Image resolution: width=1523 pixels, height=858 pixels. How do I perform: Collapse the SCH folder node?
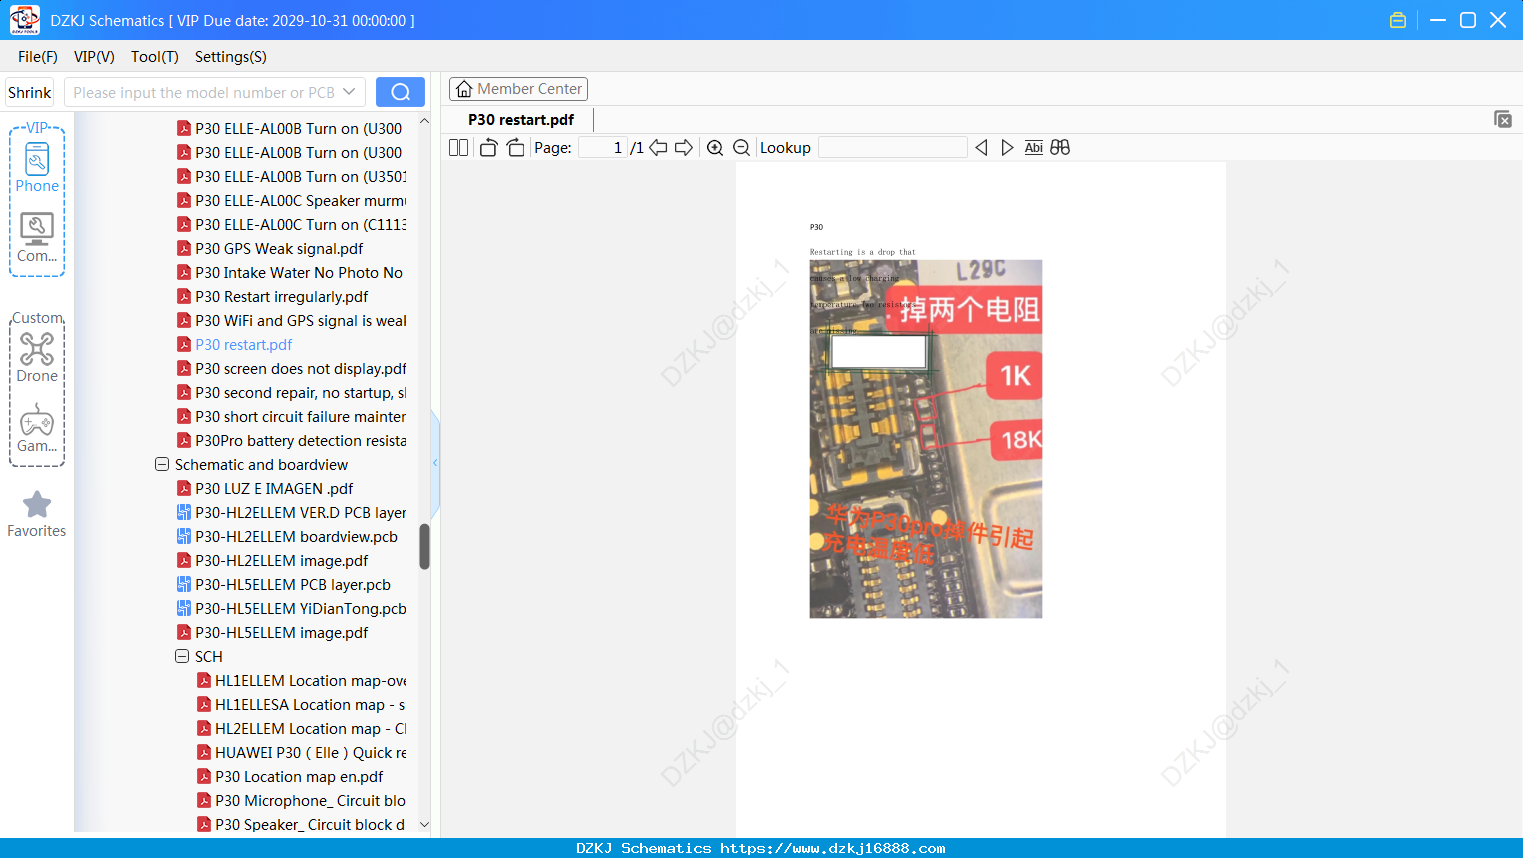182,657
